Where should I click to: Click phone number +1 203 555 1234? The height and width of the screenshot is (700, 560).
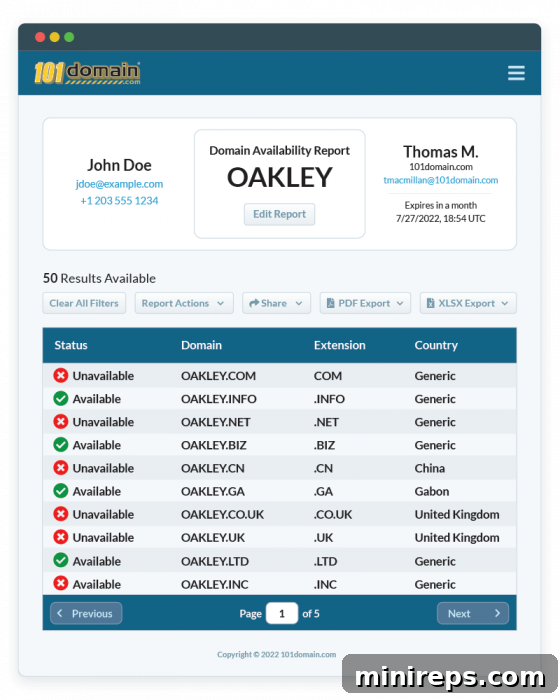(x=119, y=201)
